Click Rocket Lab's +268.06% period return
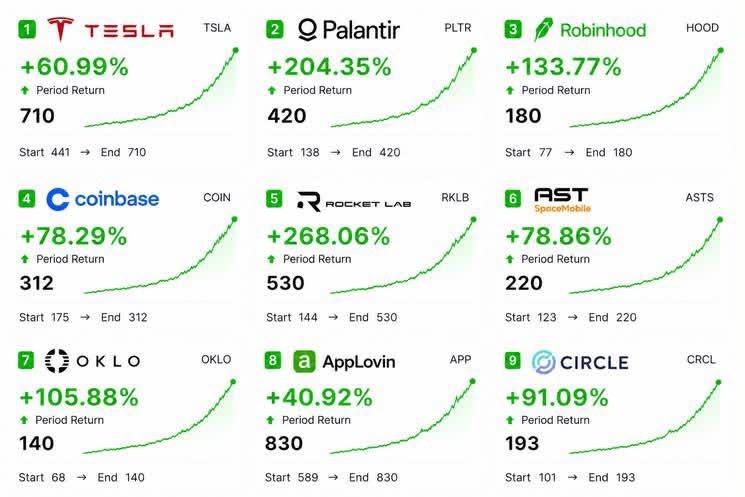 pyautogui.click(x=329, y=236)
